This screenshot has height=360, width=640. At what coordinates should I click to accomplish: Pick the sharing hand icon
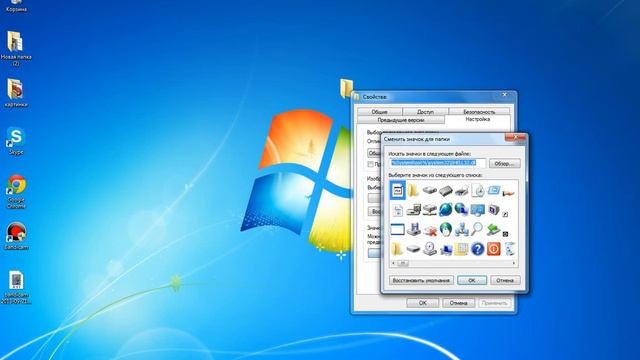(x=508, y=193)
